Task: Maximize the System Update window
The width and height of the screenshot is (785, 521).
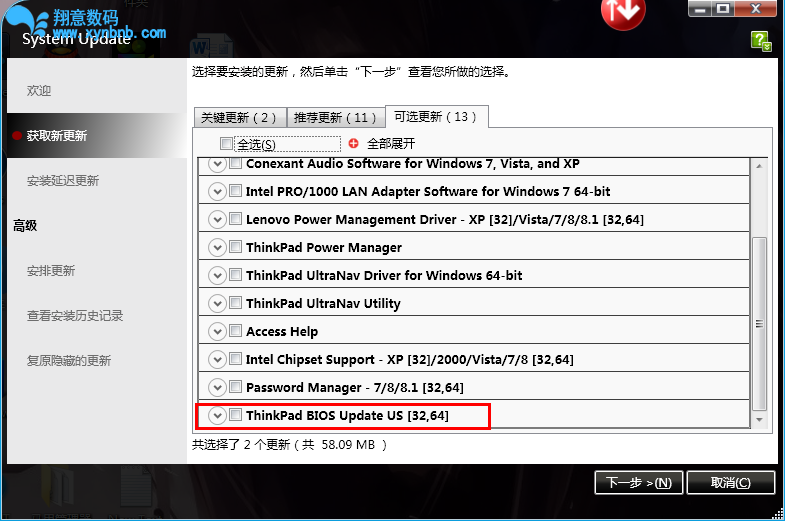Action: click(x=723, y=9)
